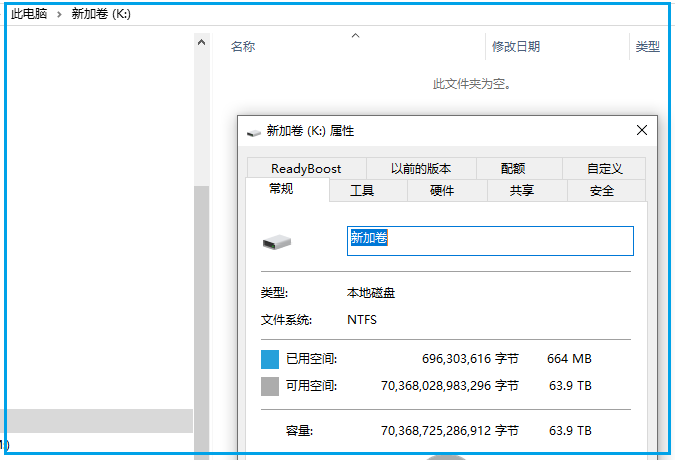The image size is (675, 460).
Task: Open the 硬件 tab
Action: click(447, 191)
